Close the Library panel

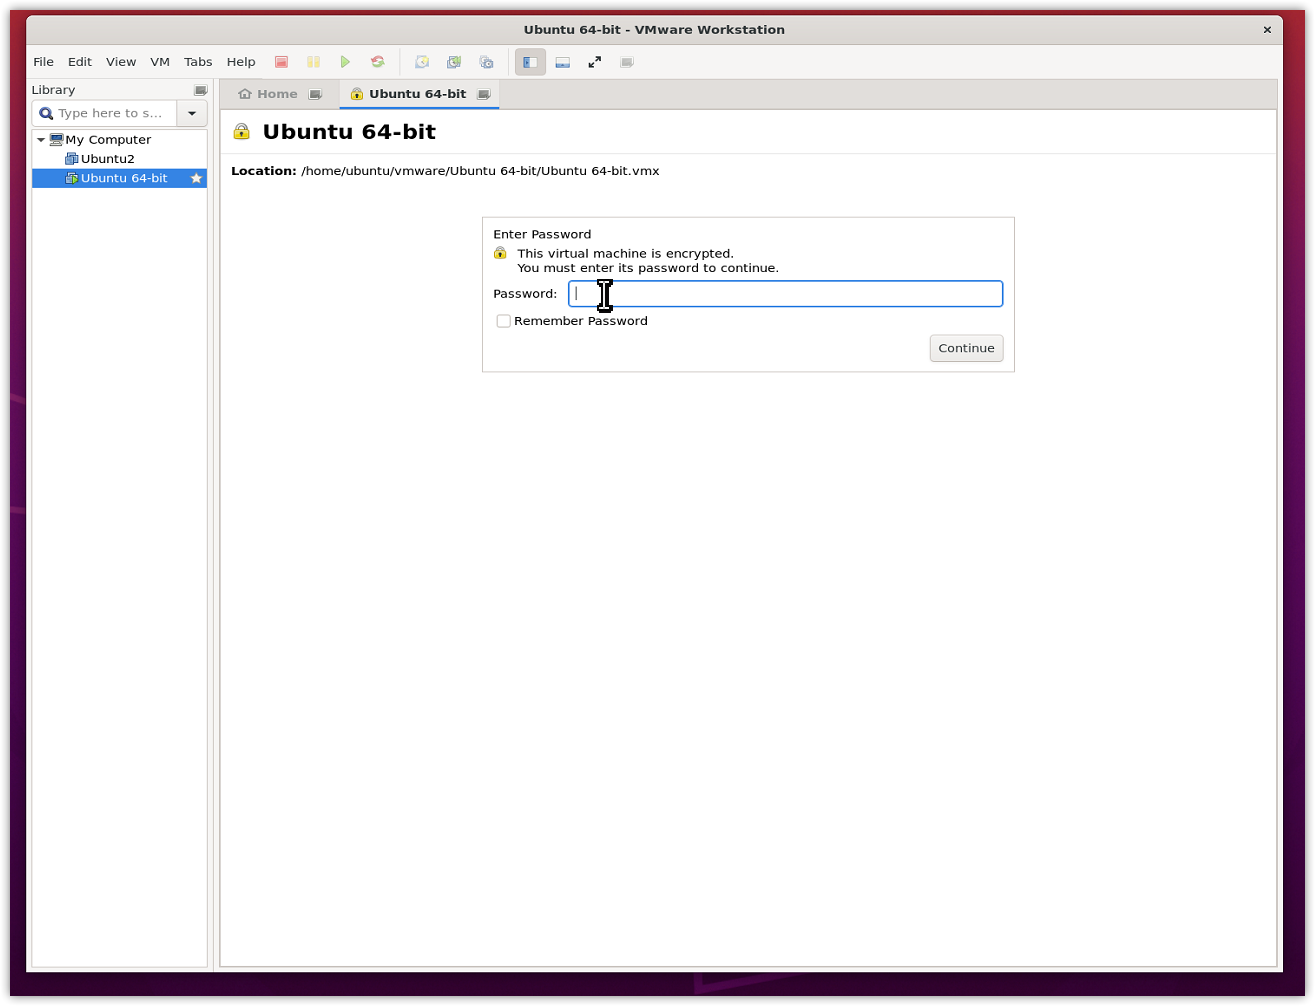(x=200, y=90)
